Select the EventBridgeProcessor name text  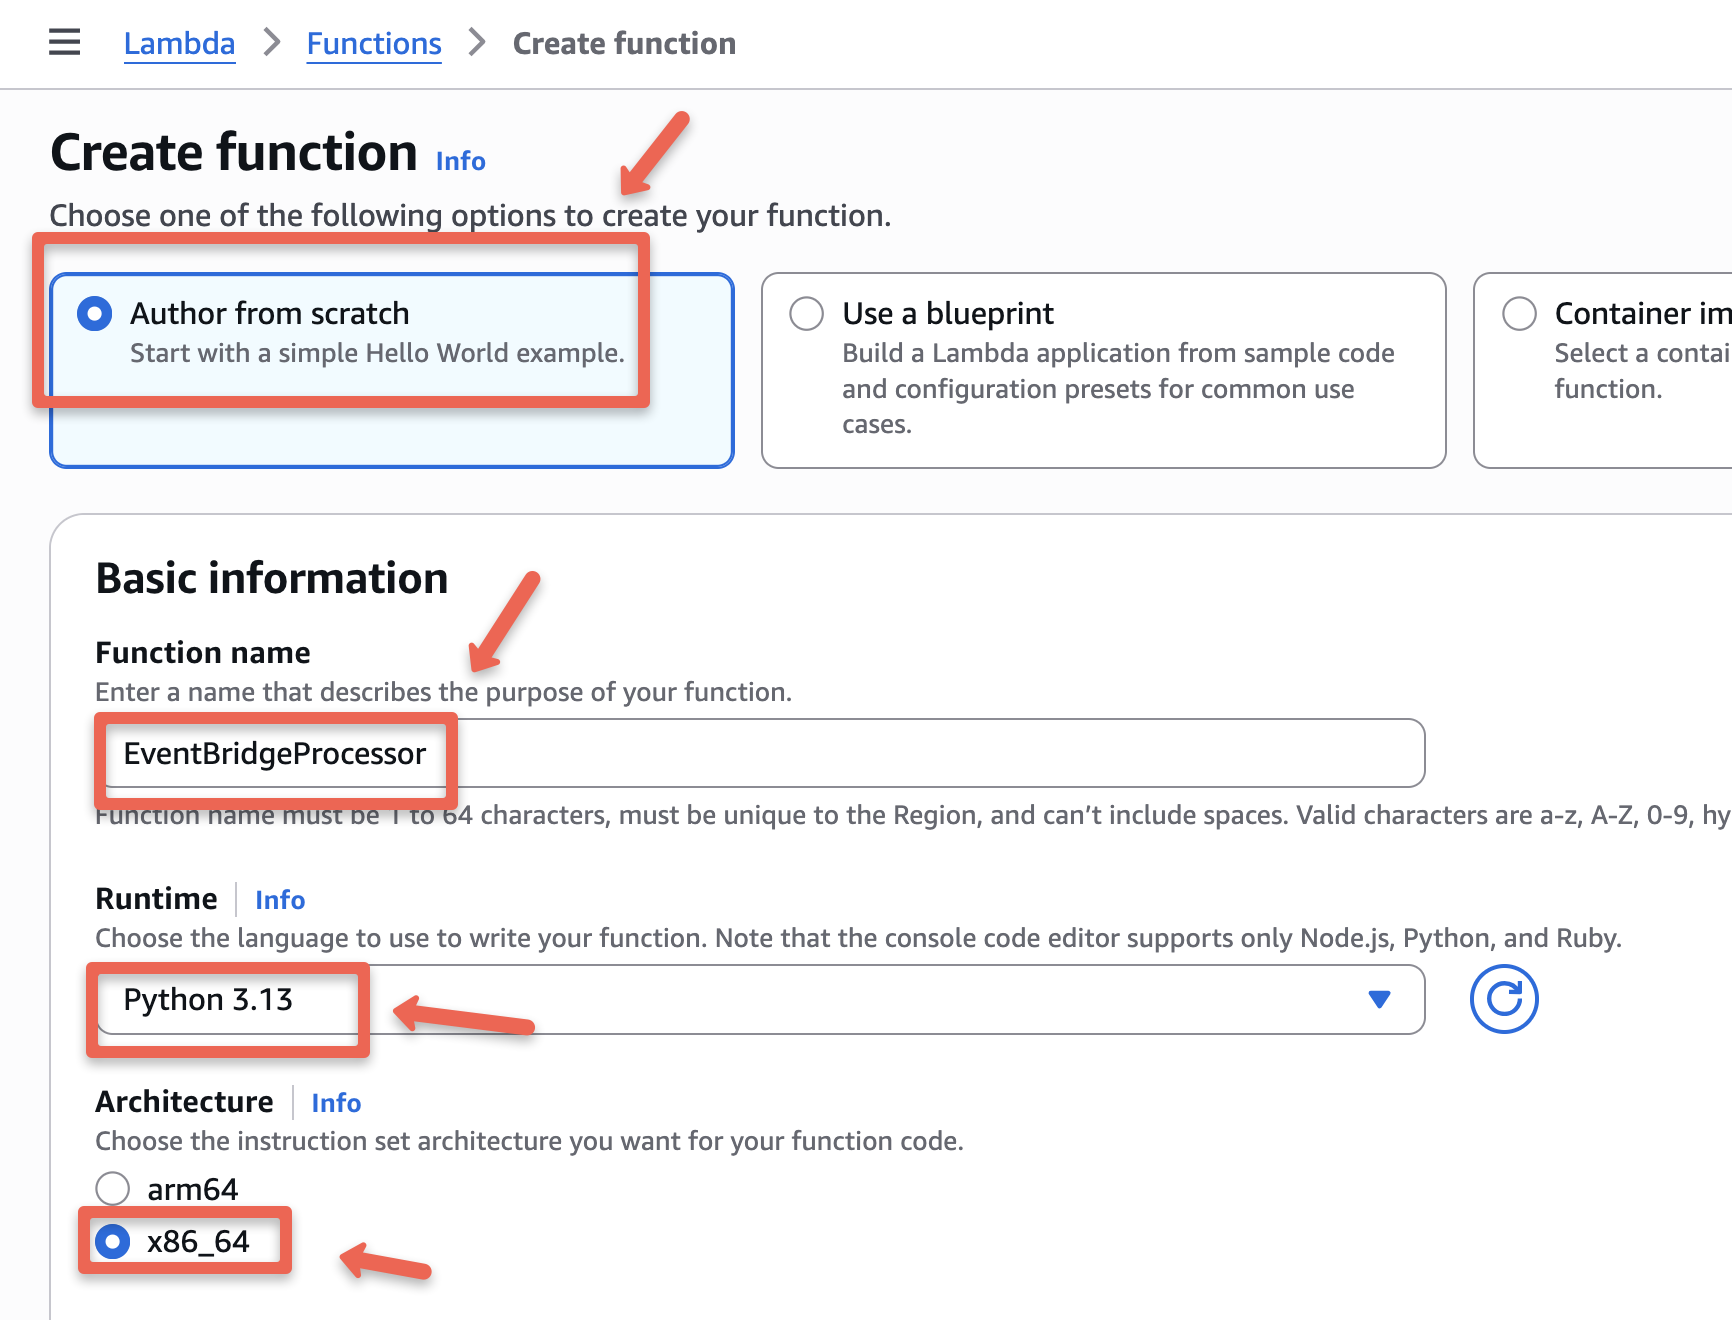tap(274, 754)
